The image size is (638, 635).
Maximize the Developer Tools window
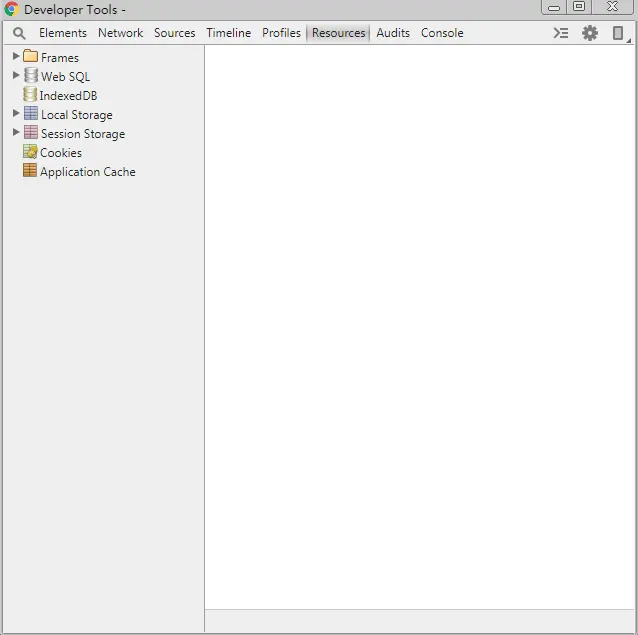579,7
